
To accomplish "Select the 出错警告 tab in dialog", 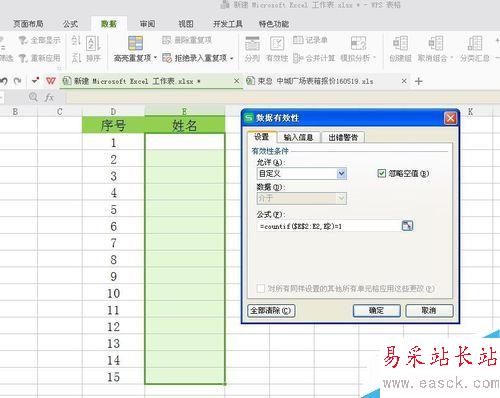I will pos(343,137).
